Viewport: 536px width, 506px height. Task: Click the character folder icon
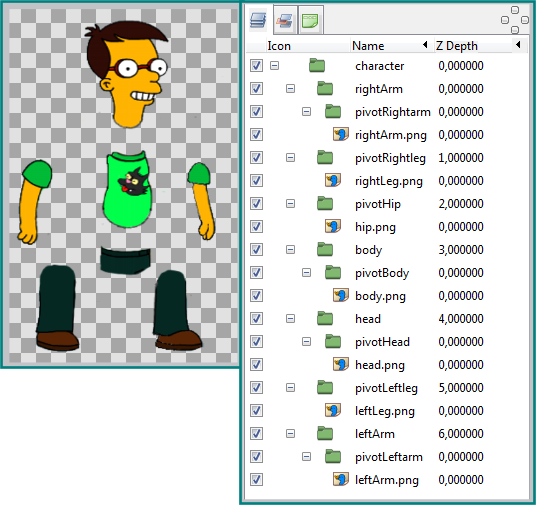pyautogui.click(x=317, y=65)
